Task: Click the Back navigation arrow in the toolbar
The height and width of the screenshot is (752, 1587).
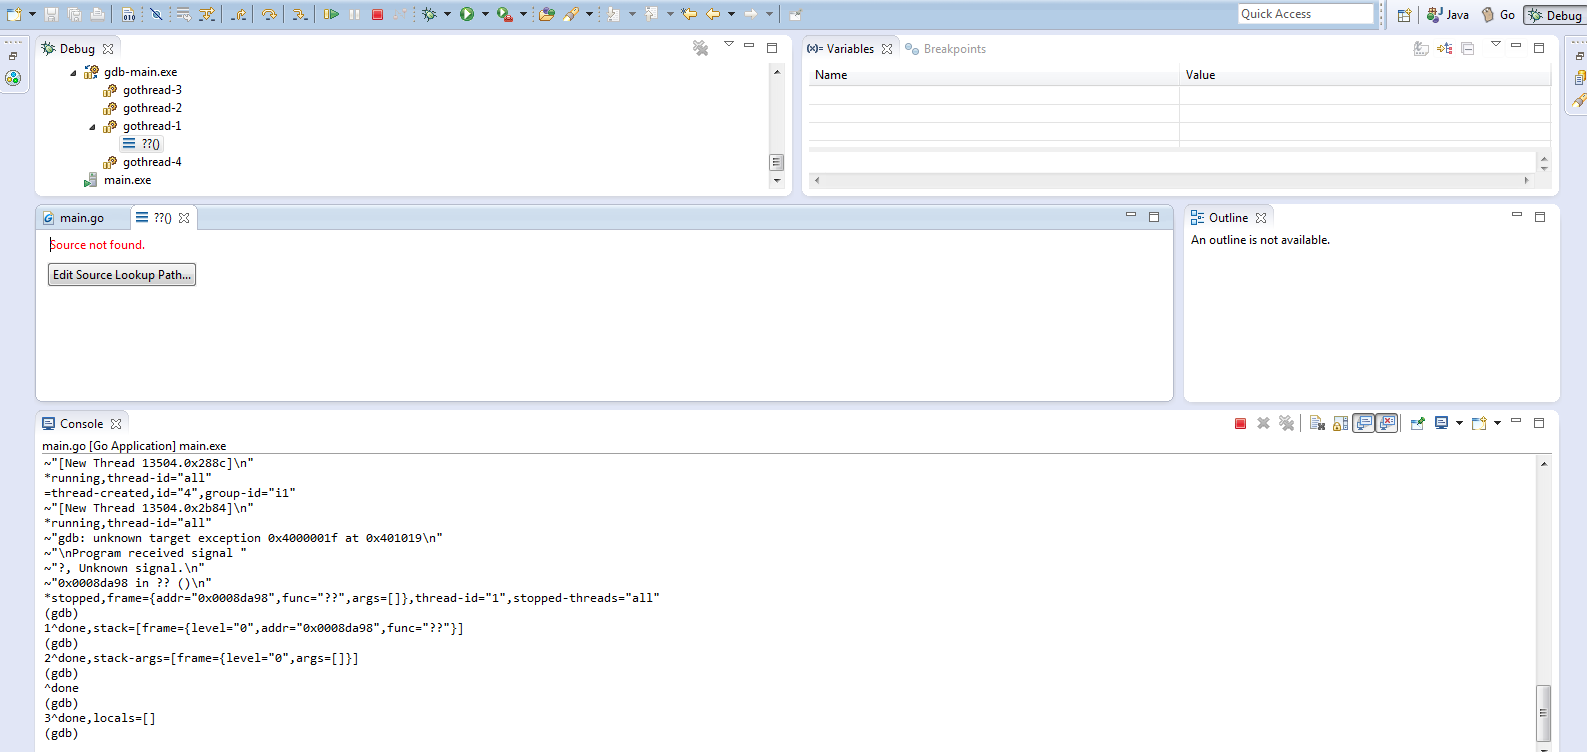Action: [x=713, y=14]
